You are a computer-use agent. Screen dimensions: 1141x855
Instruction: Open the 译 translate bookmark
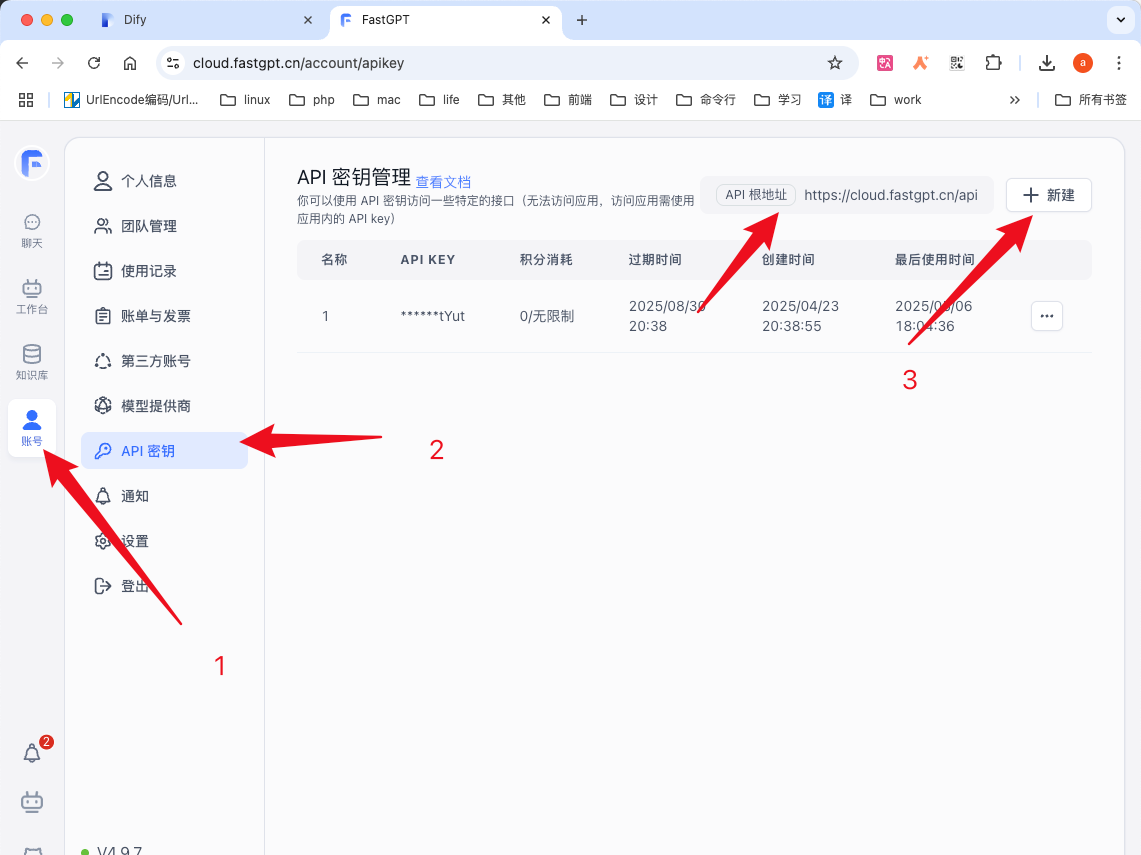835,100
